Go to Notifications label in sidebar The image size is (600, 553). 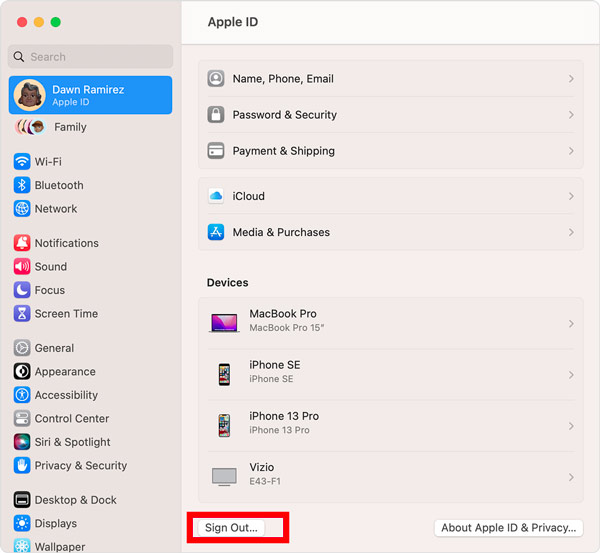click(x=67, y=243)
